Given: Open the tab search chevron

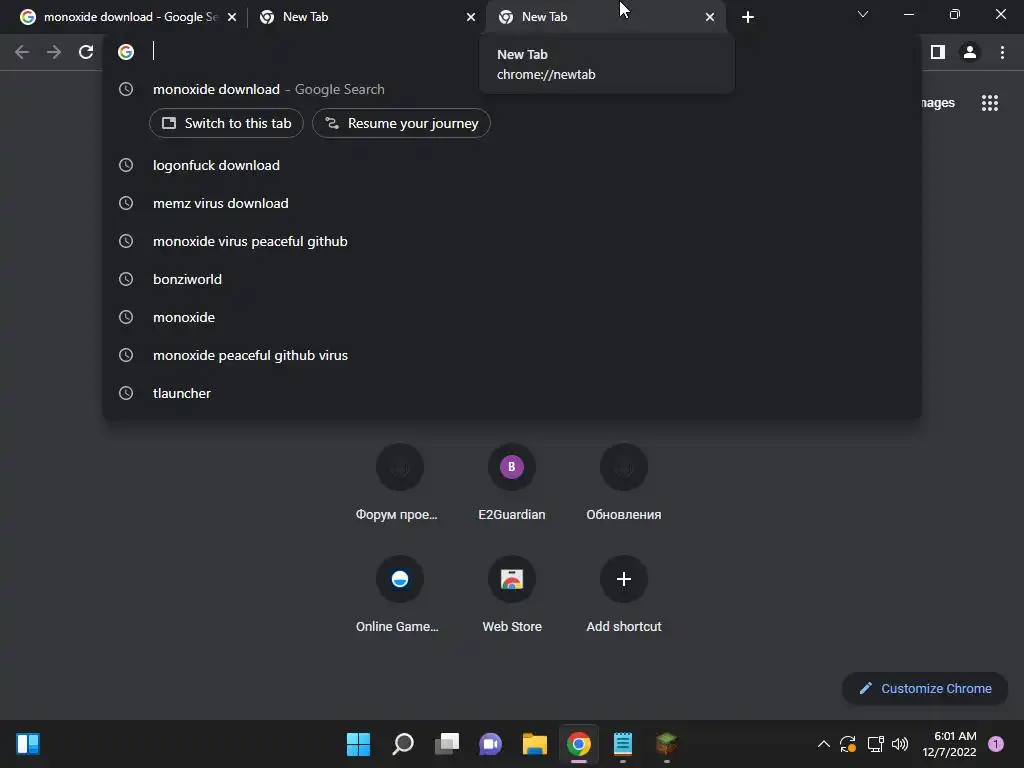Looking at the screenshot, I should click(x=863, y=14).
